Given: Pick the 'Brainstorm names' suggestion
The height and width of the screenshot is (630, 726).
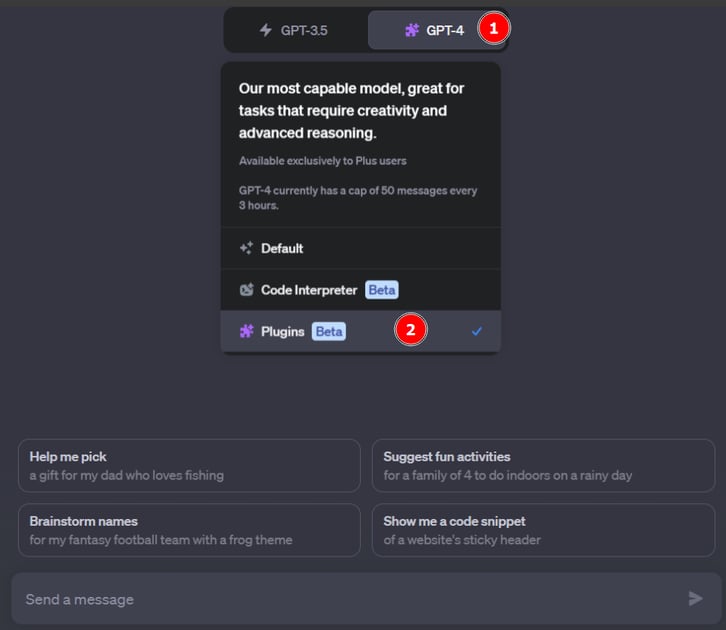Looking at the screenshot, I should point(189,530).
